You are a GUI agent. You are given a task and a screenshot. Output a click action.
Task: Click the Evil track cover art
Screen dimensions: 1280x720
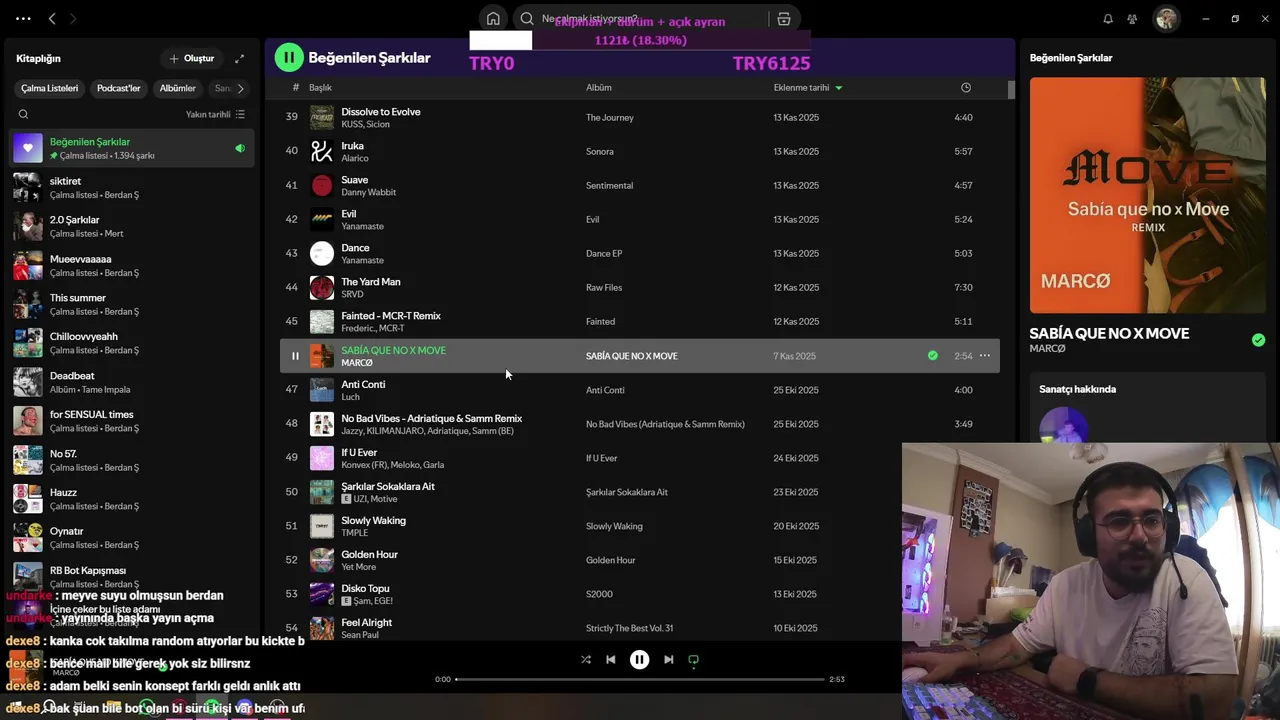click(x=322, y=220)
